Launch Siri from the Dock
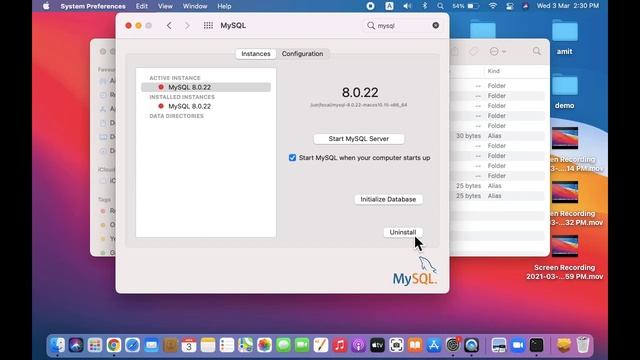This screenshot has width=640, height=360. click(x=76, y=345)
